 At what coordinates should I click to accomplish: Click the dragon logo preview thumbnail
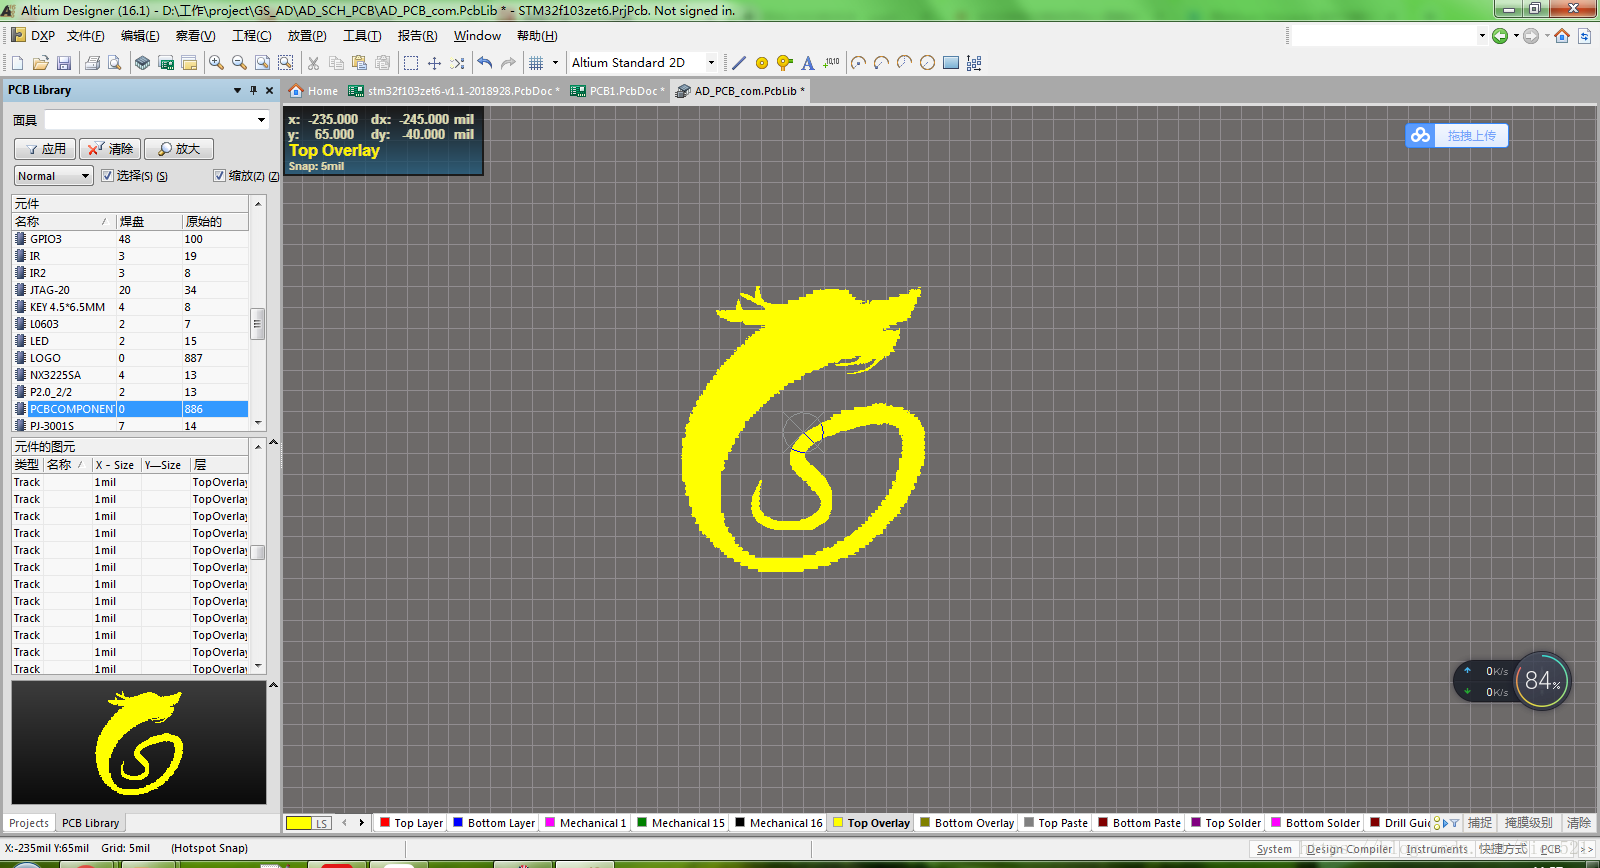coord(139,742)
